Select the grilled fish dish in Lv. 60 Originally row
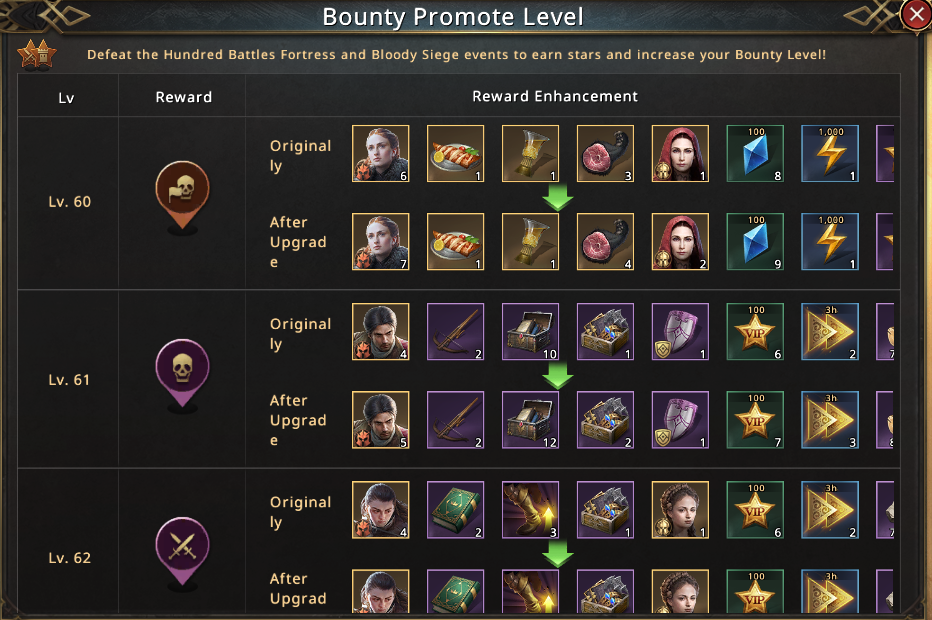The image size is (932, 620). 455,153
